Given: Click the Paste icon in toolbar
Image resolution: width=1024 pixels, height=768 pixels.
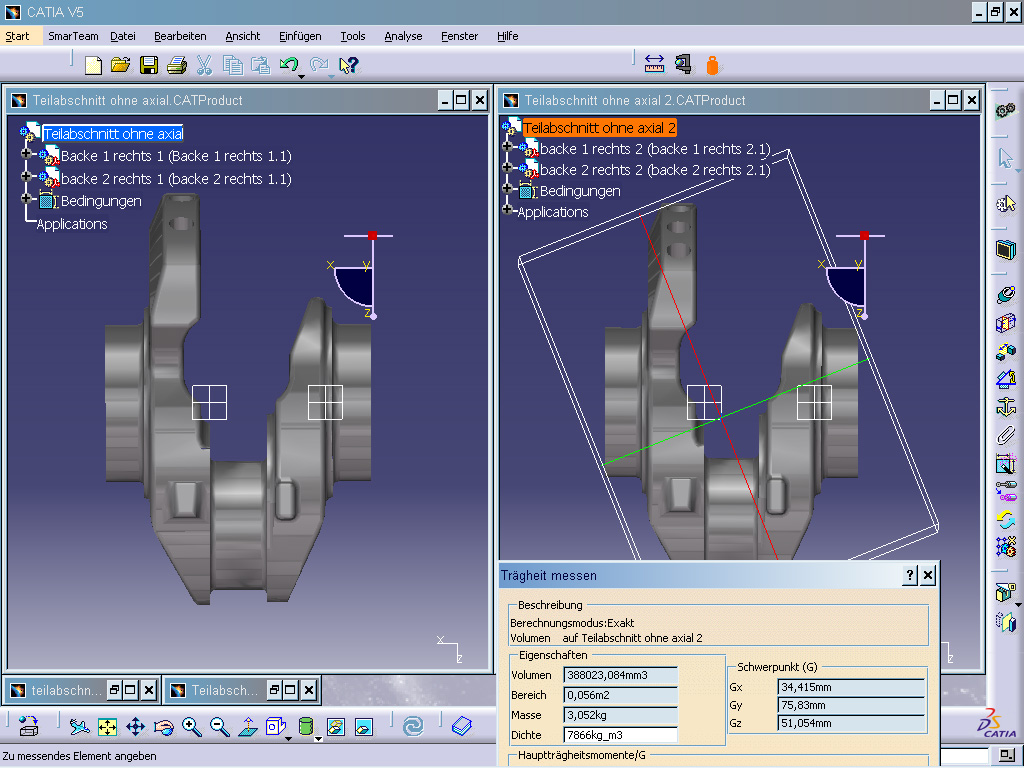Looking at the screenshot, I should [x=261, y=65].
